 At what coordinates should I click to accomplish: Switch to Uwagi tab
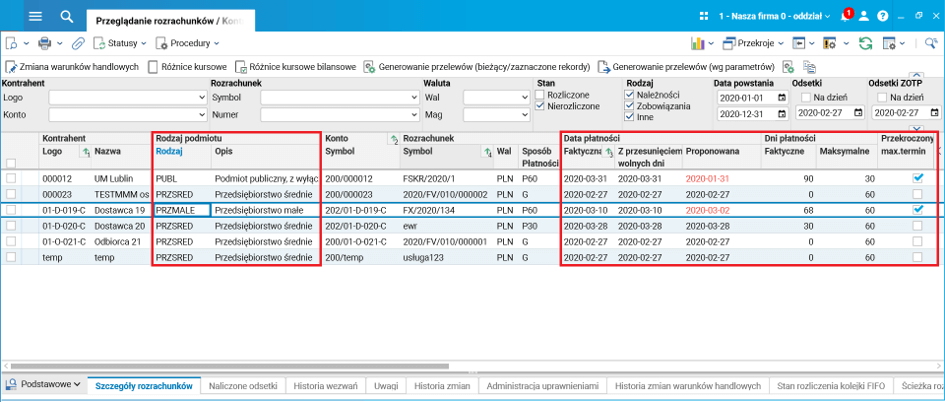[x=386, y=385]
